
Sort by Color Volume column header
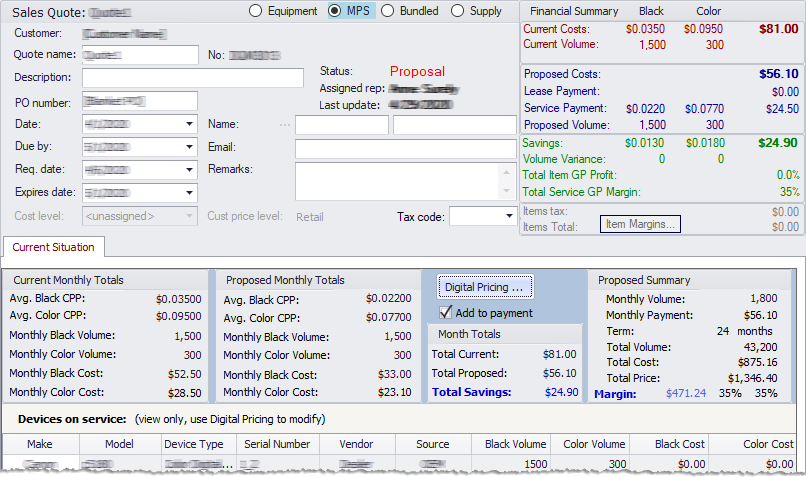(590, 444)
